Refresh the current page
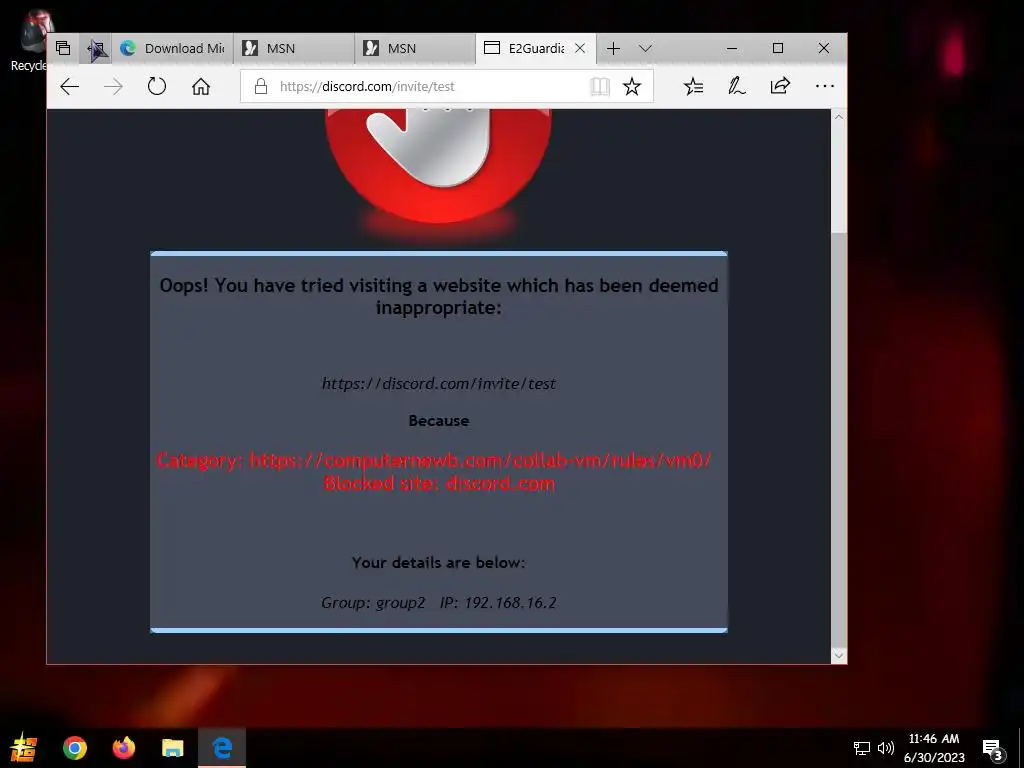 point(157,86)
